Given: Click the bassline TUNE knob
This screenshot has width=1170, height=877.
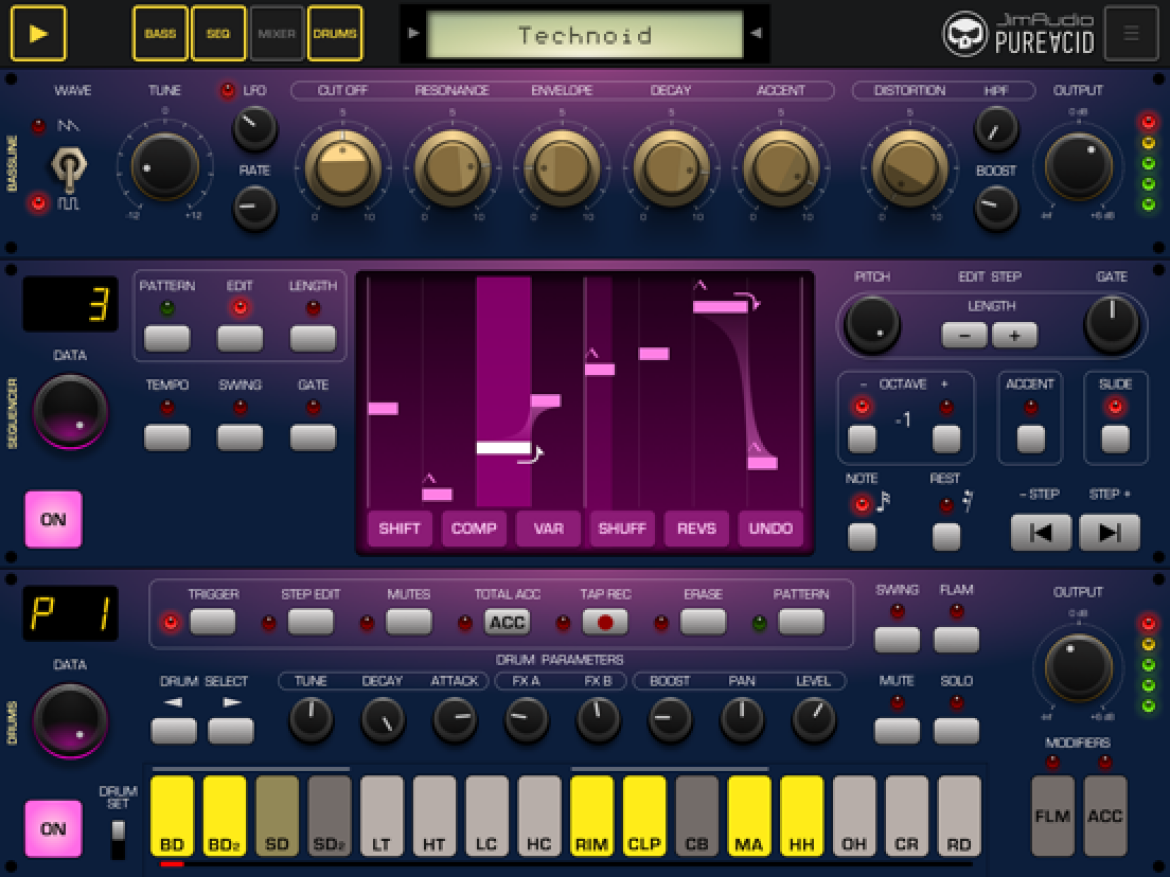Looking at the screenshot, I should (164, 166).
